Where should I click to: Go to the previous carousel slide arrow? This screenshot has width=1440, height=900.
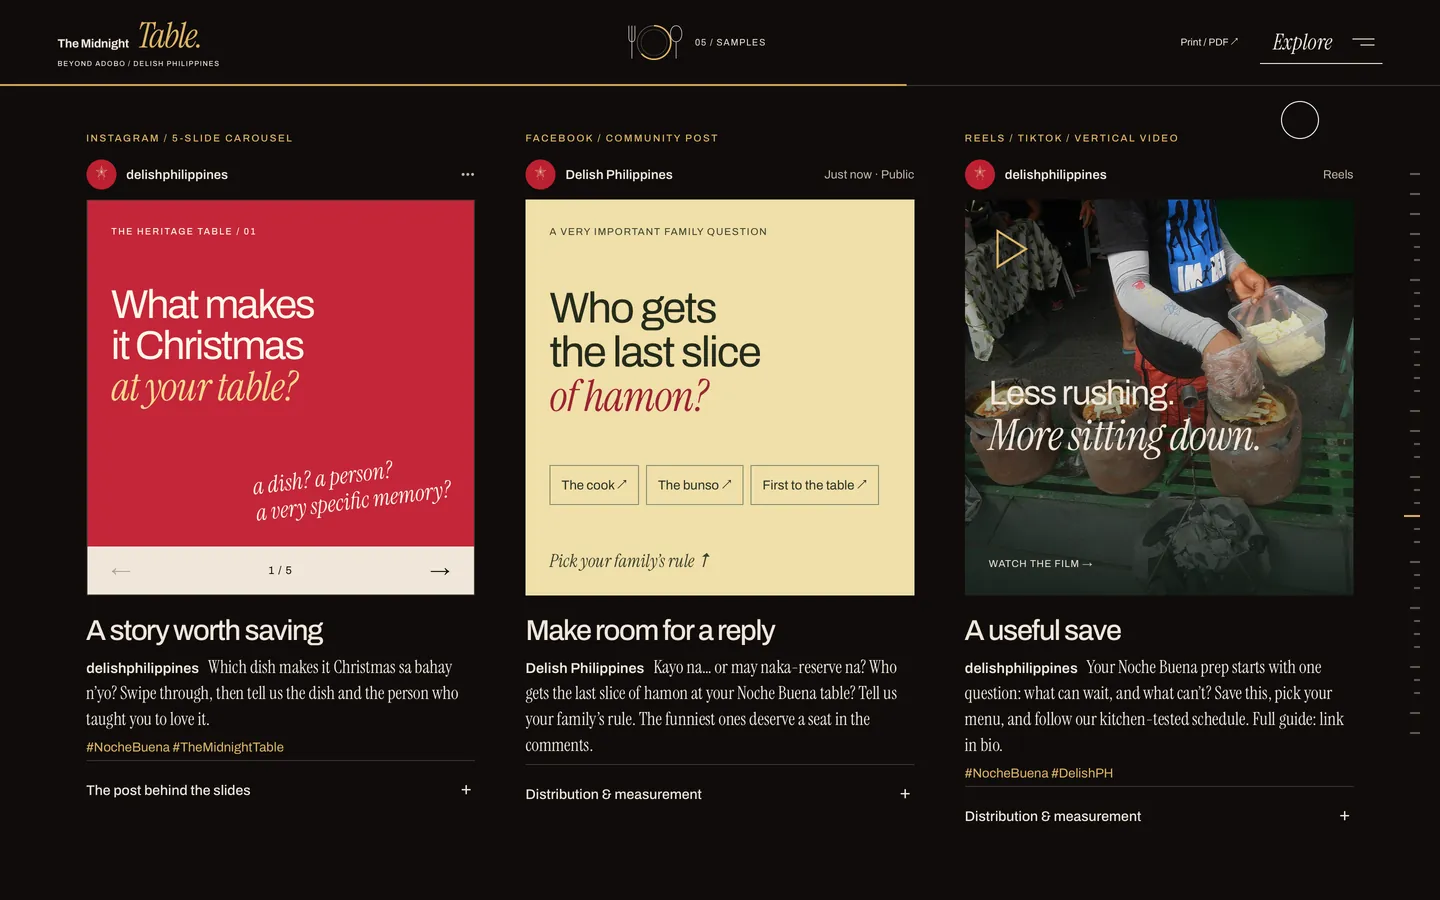click(121, 571)
